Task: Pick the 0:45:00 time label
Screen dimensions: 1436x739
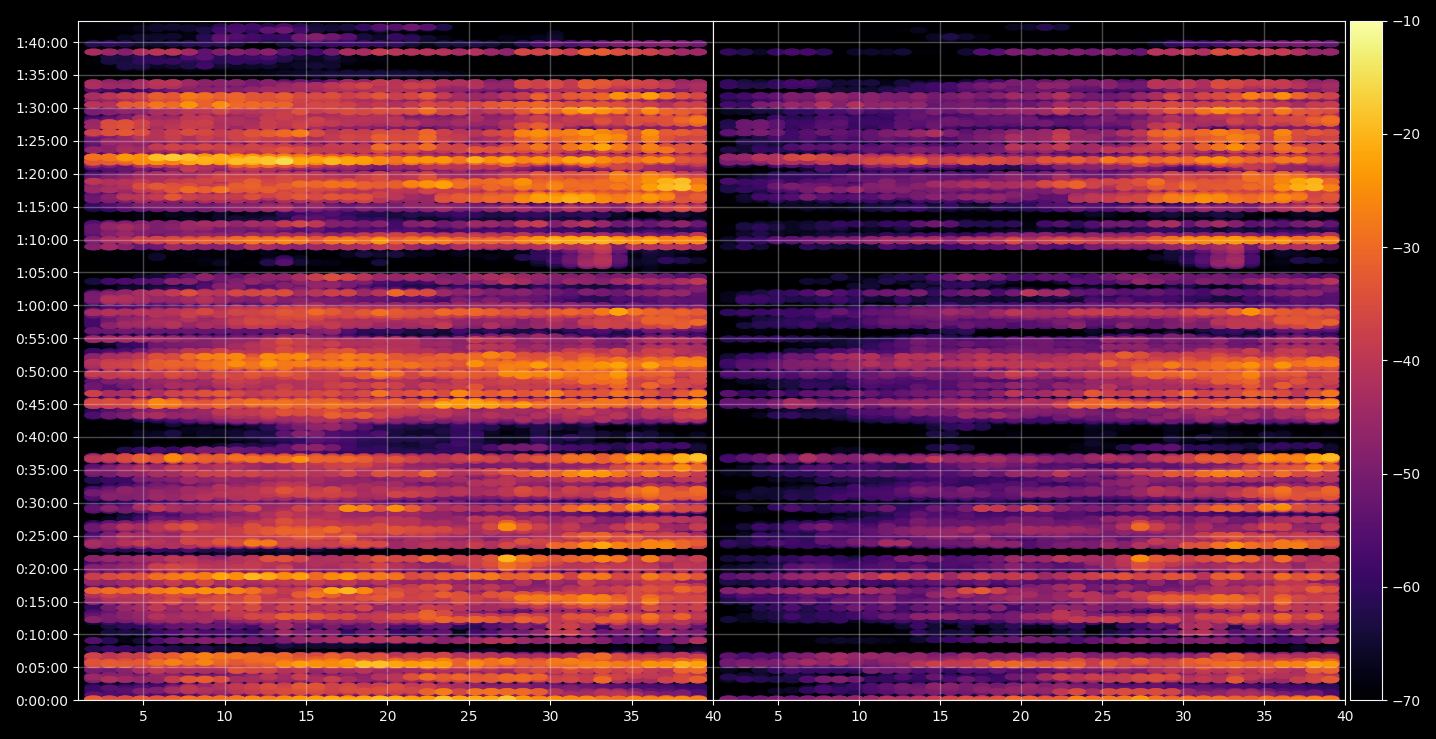Action: (42, 405)
